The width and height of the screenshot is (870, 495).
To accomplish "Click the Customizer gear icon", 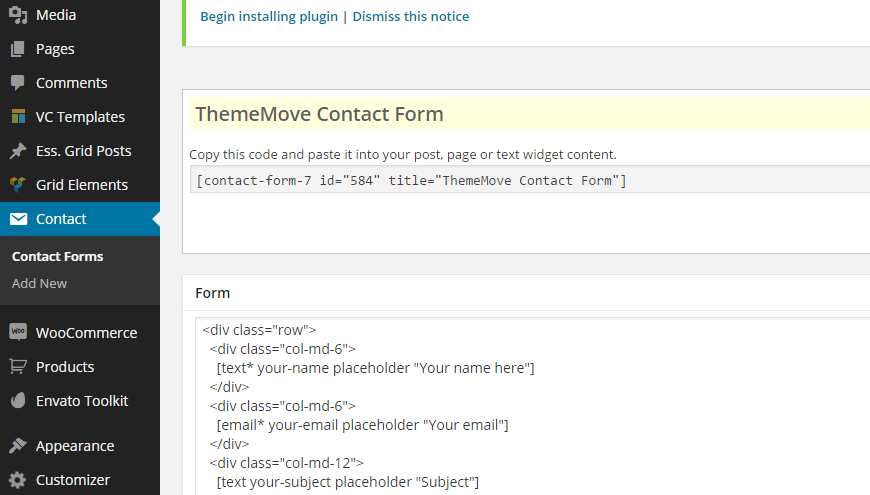I will 17,480.
